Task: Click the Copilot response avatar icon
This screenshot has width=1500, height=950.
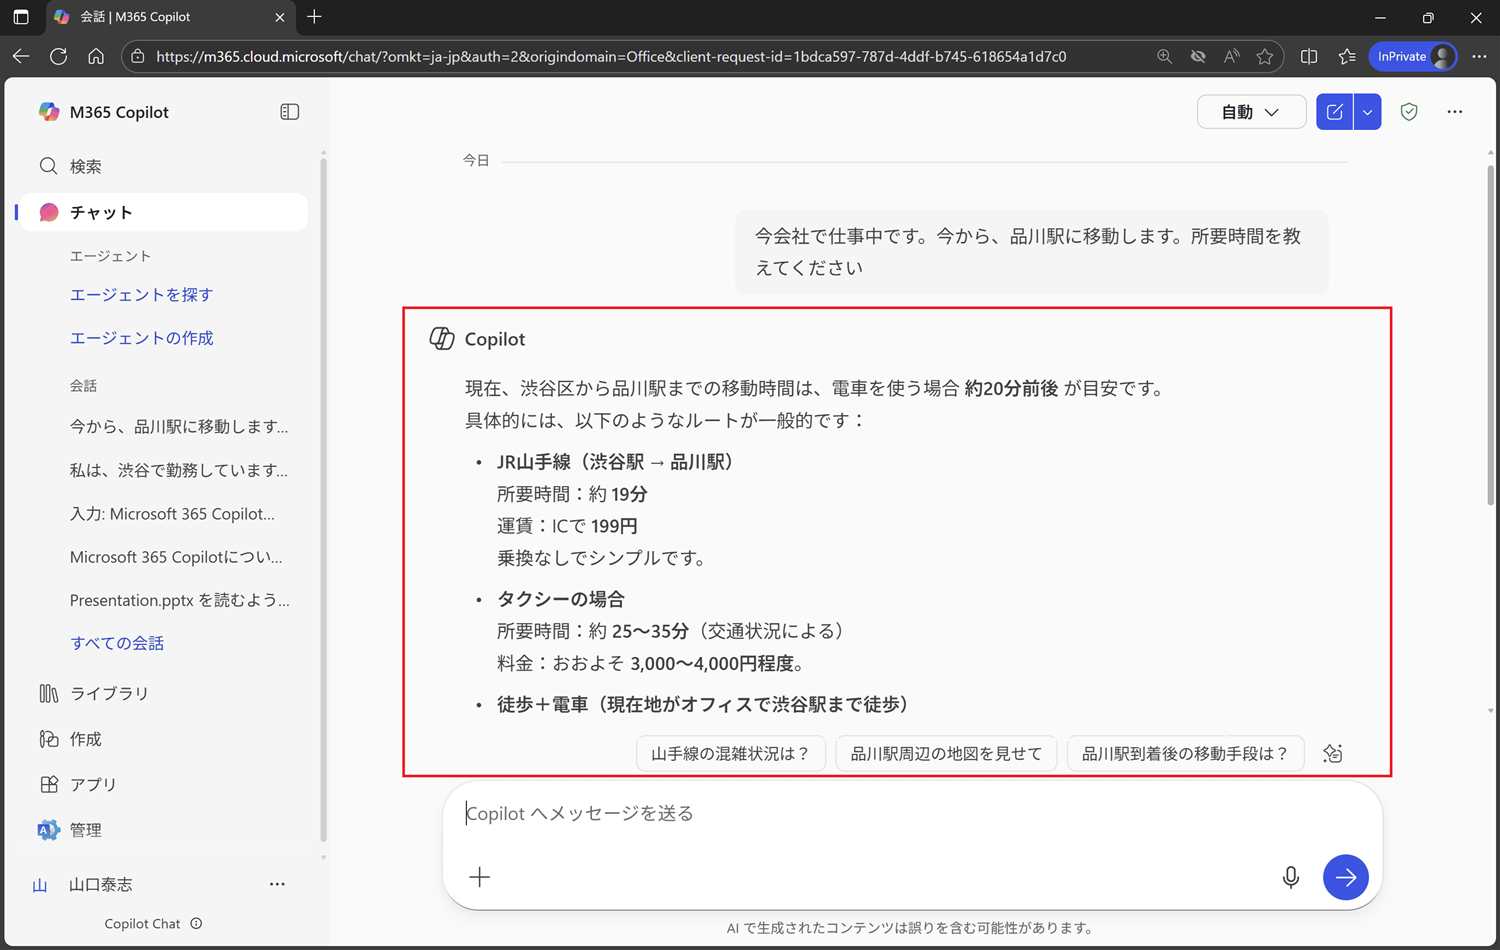Action: click(x=442, y=339)
